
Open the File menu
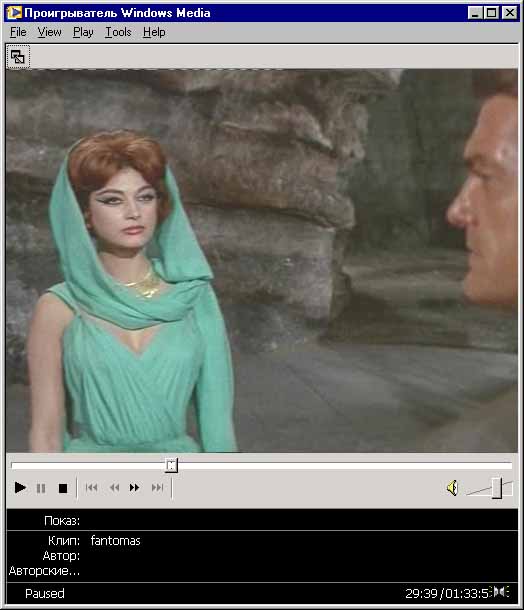[x=18, y=32]
